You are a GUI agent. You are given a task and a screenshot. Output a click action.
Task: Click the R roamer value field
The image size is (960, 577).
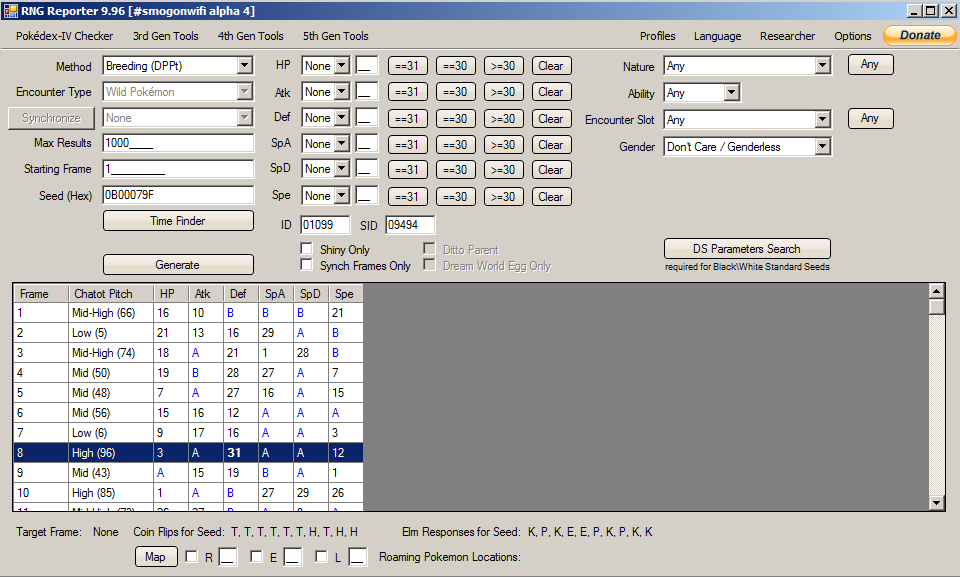228,557
